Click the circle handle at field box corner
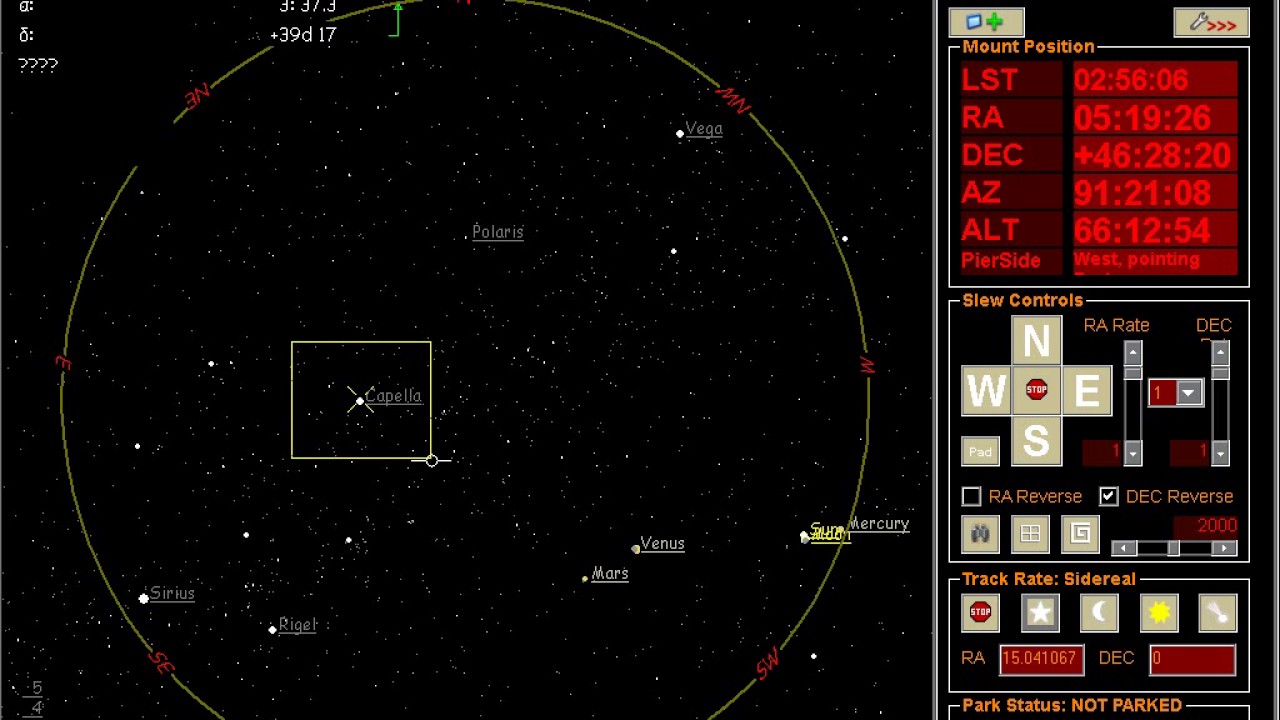This screenshot has width=1280, height=720. pyautogui.click(x=431, y=460)
